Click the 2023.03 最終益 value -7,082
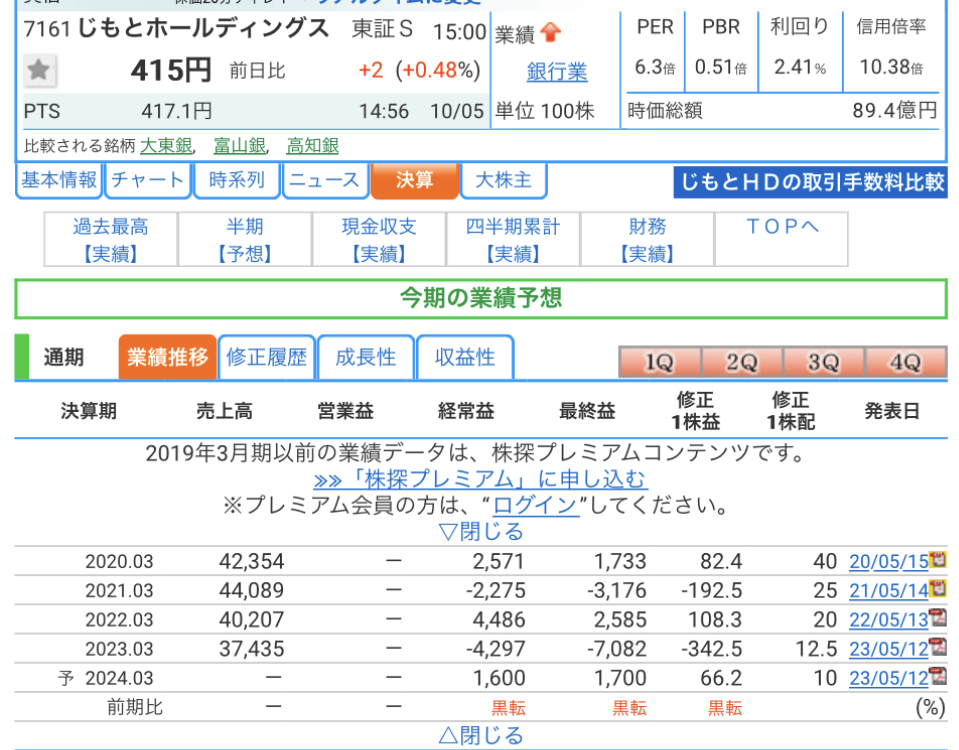This screenshot has height=750, width=959. (616, 648)
